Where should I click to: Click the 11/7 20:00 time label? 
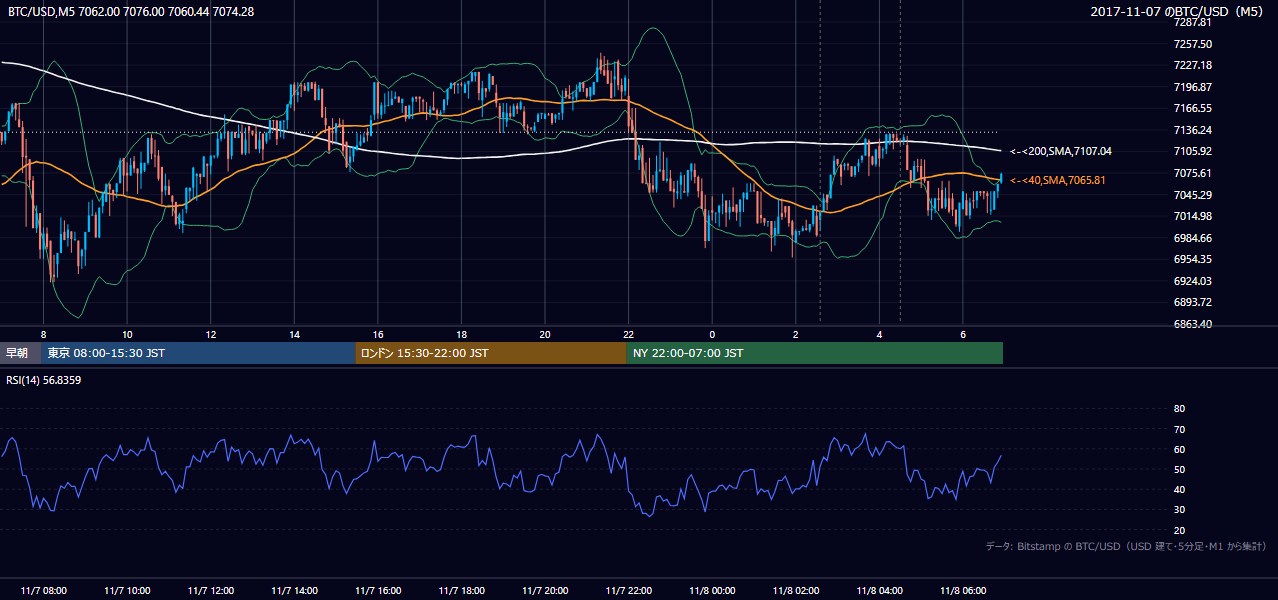544,591
